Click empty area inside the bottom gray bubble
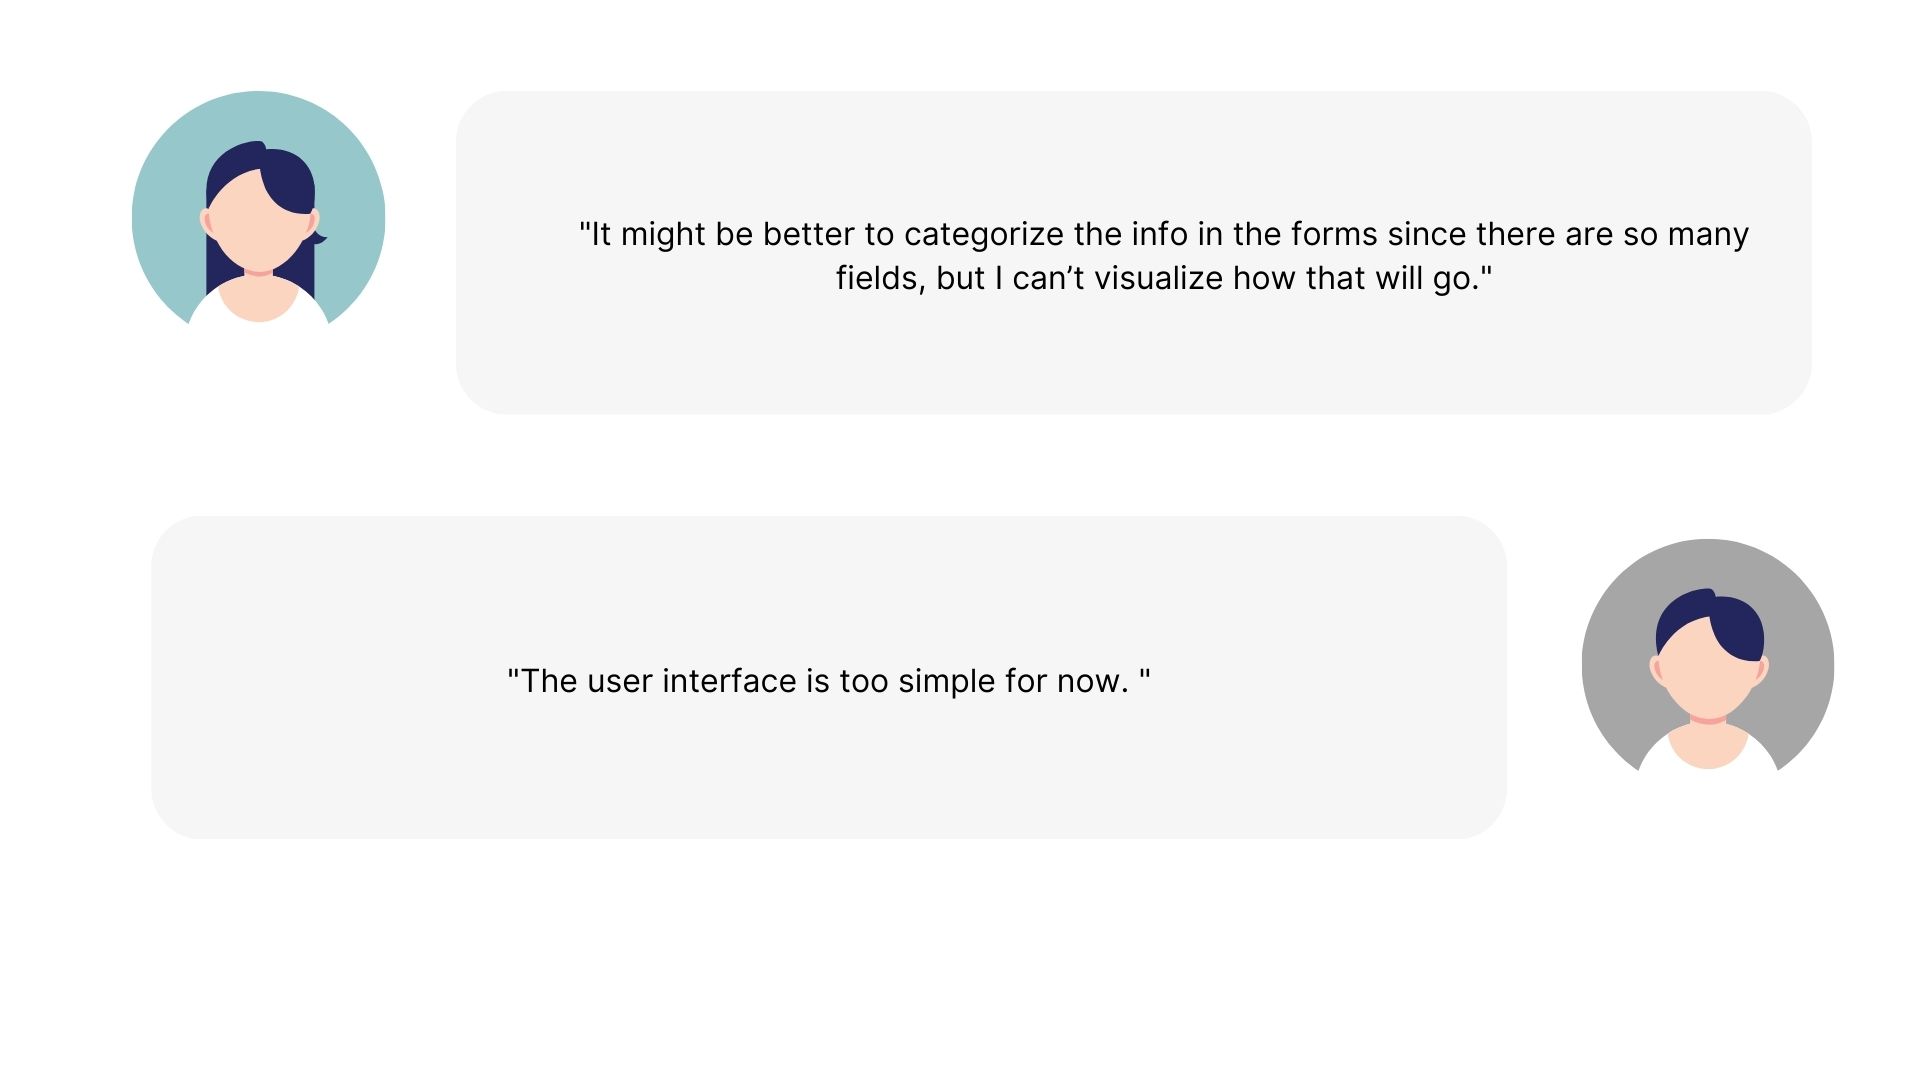 [829, 780]
